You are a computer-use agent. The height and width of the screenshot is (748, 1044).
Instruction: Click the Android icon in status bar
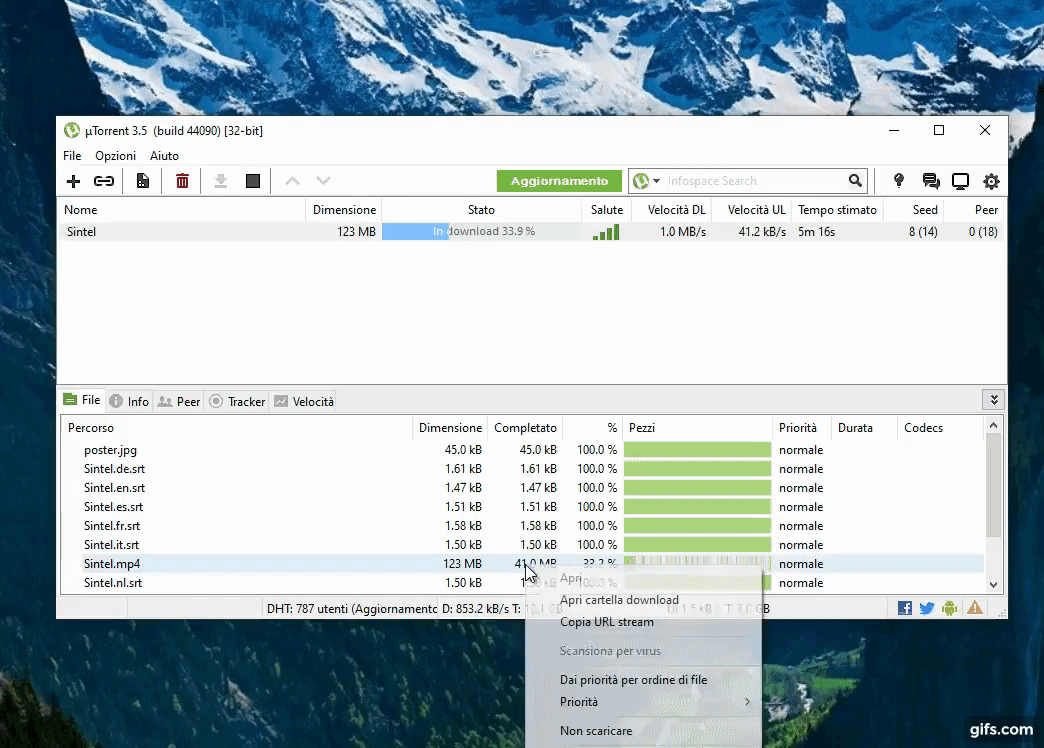tap(950, 607)
